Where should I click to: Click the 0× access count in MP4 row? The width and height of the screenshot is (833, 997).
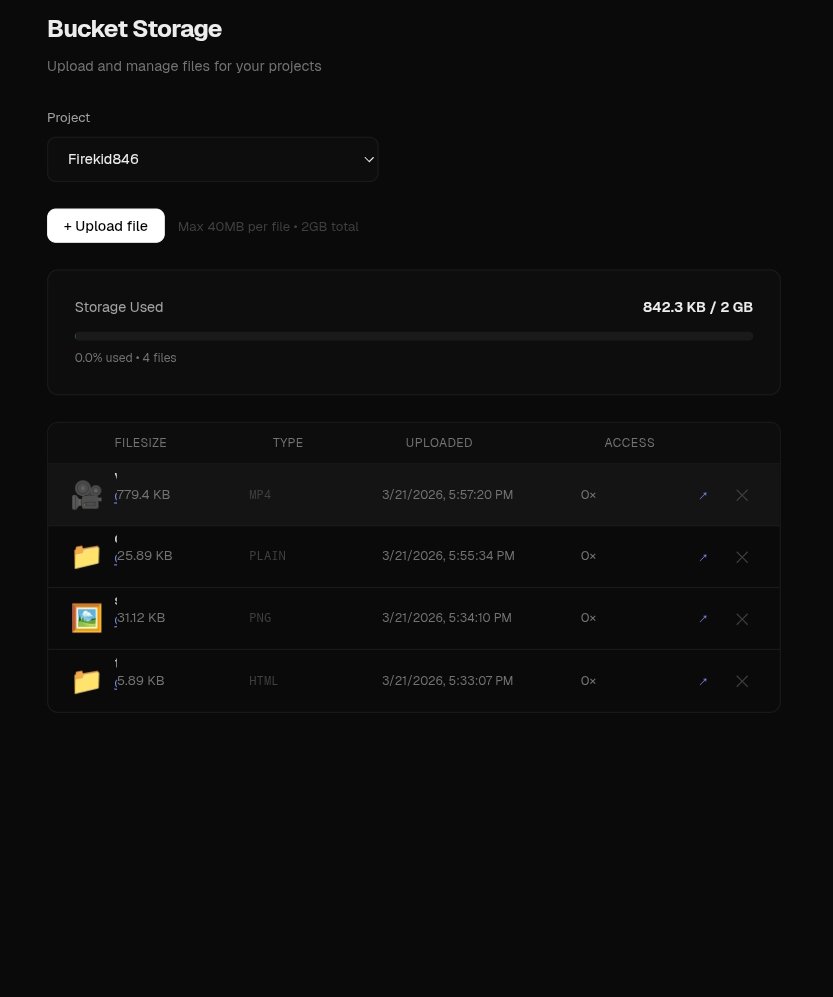click(588, 495)
